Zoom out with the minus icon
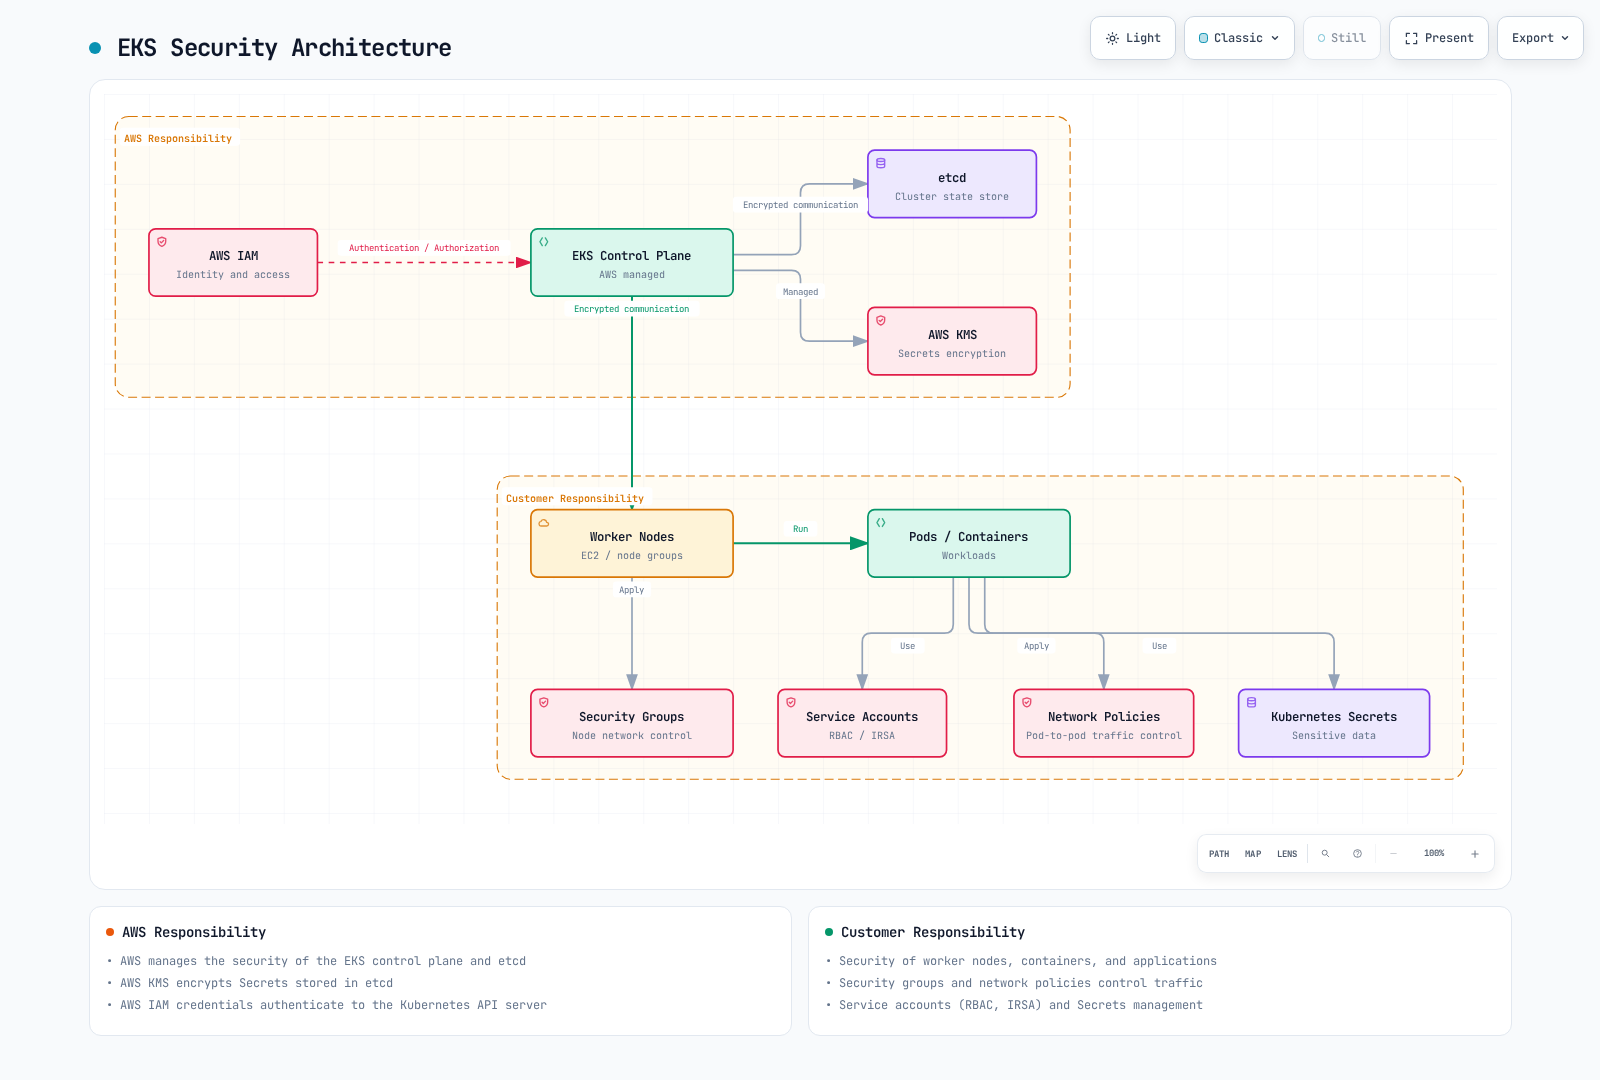 click(1393, 854)
